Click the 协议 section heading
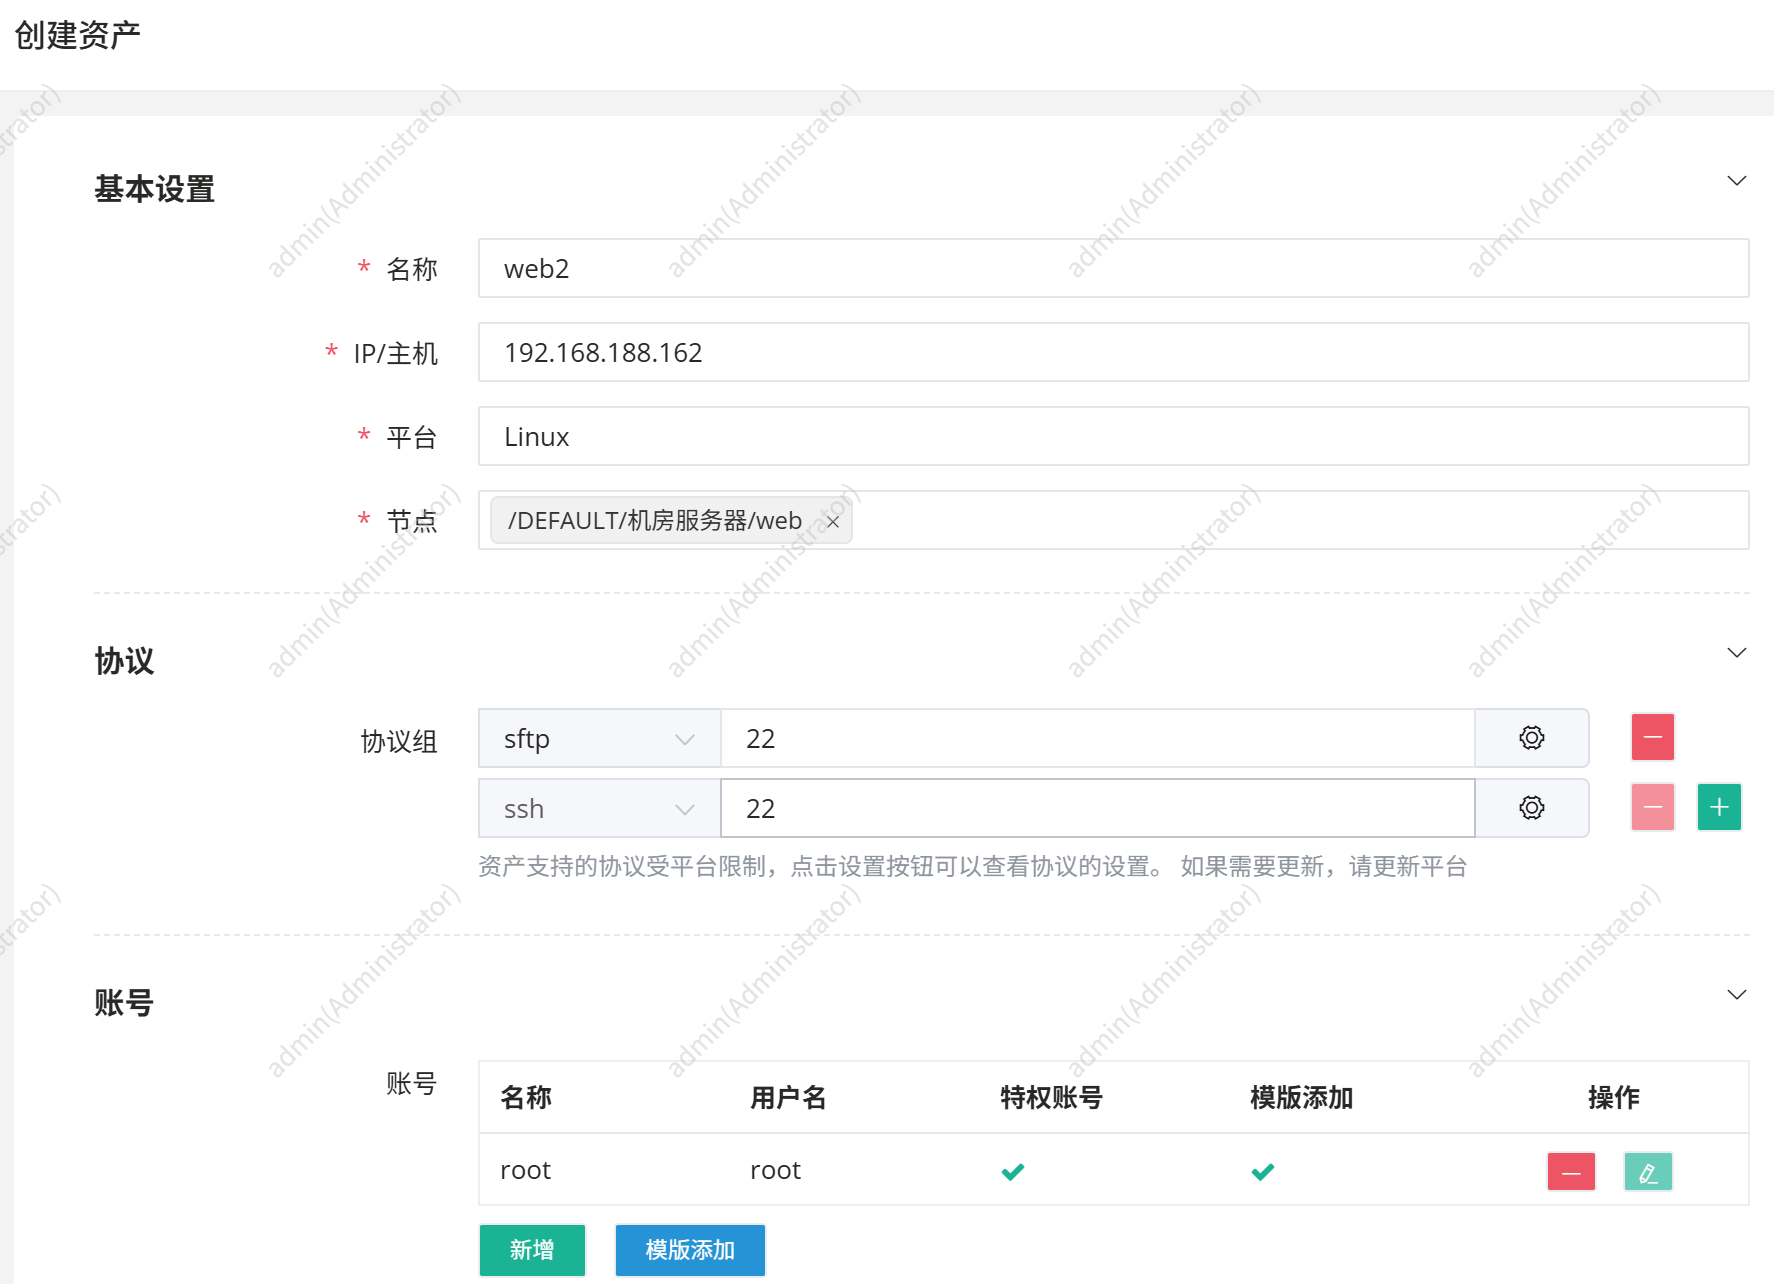 [124, 661]
